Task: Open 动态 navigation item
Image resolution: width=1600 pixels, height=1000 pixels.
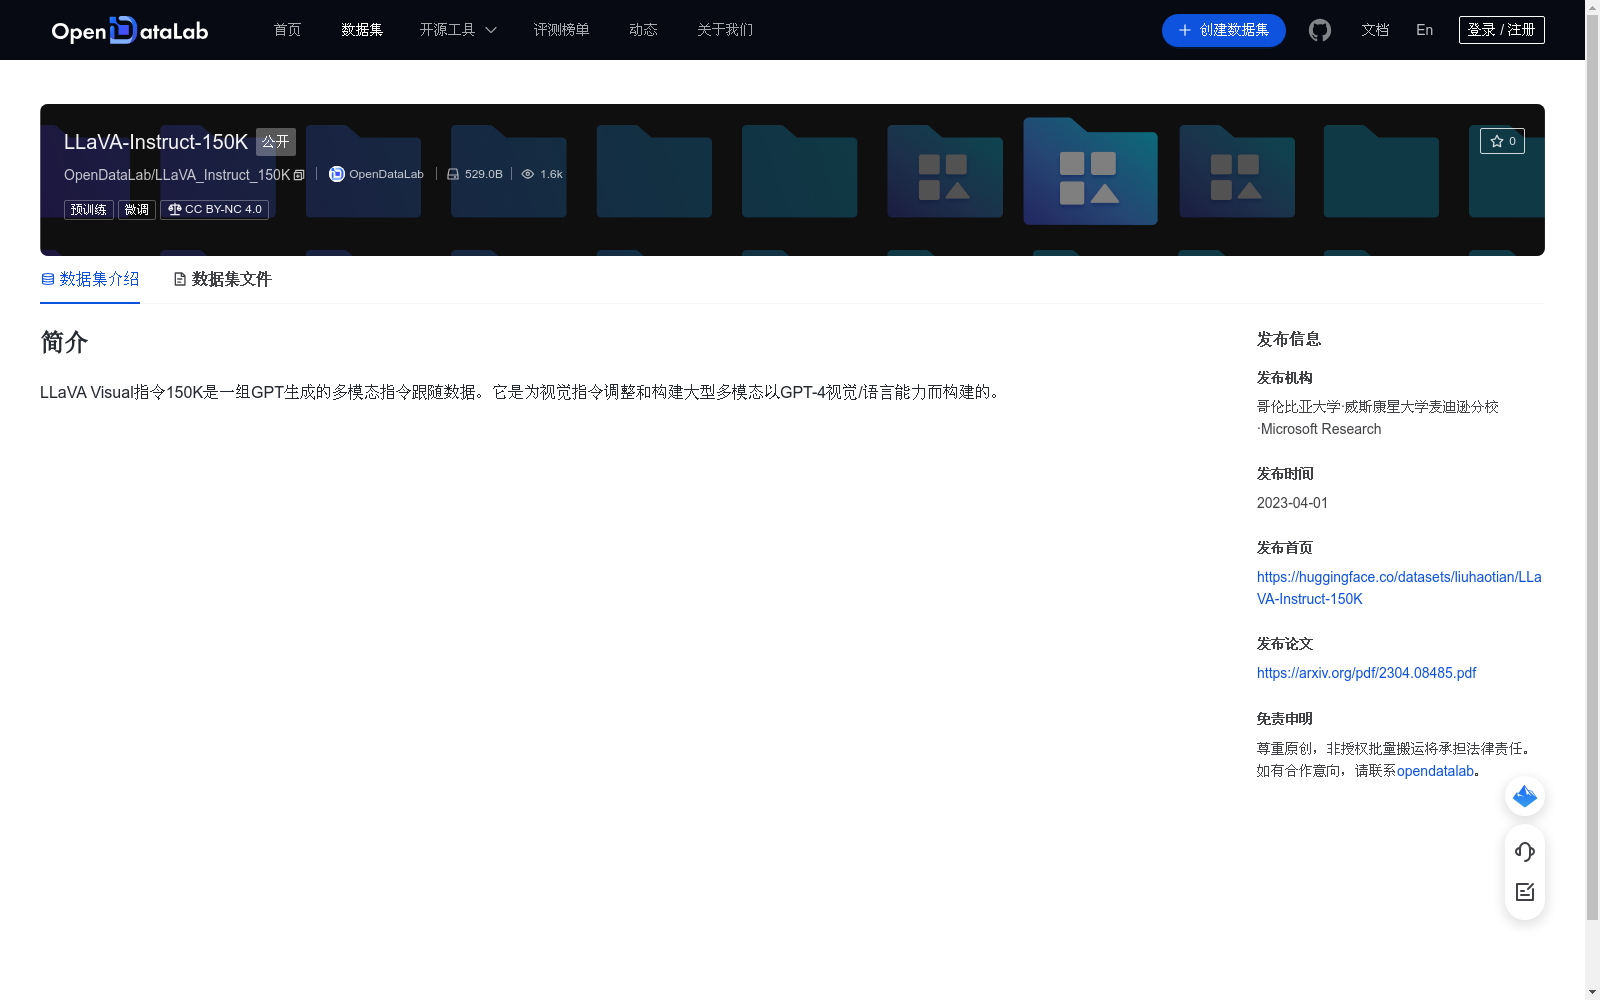Action: click(643, 30)
